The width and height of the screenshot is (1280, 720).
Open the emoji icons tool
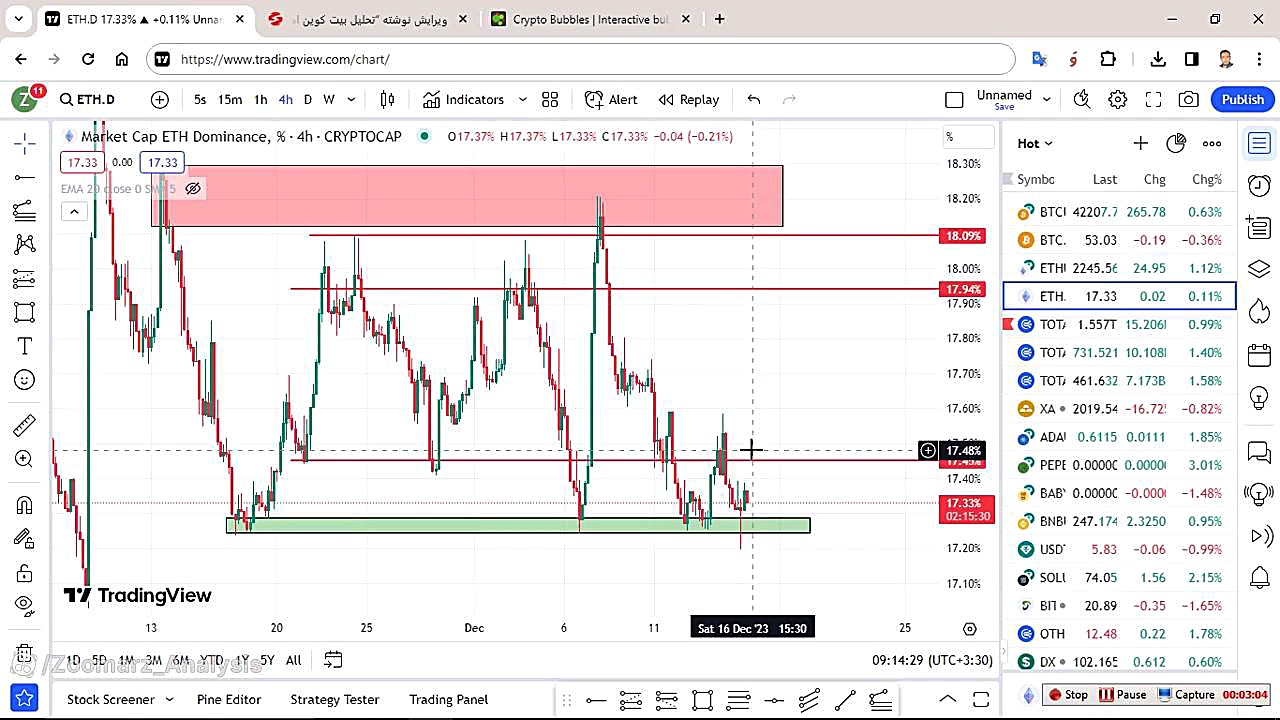click(x=25, y=380)
